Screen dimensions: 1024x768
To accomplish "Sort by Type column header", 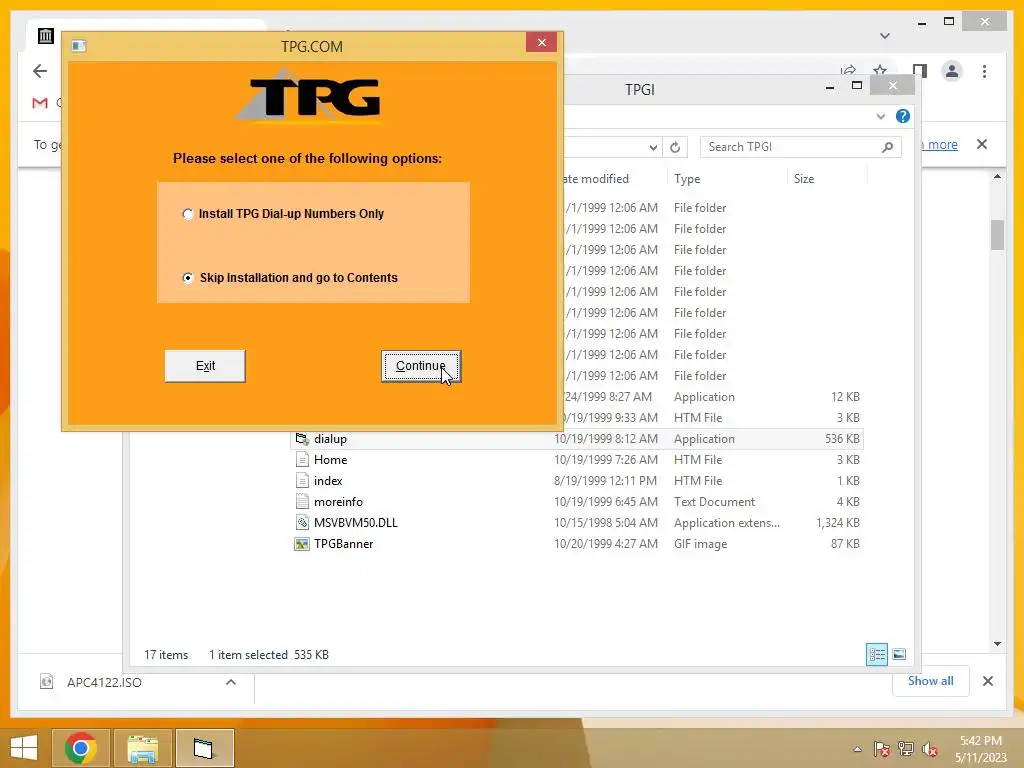I will coord(687,179).
